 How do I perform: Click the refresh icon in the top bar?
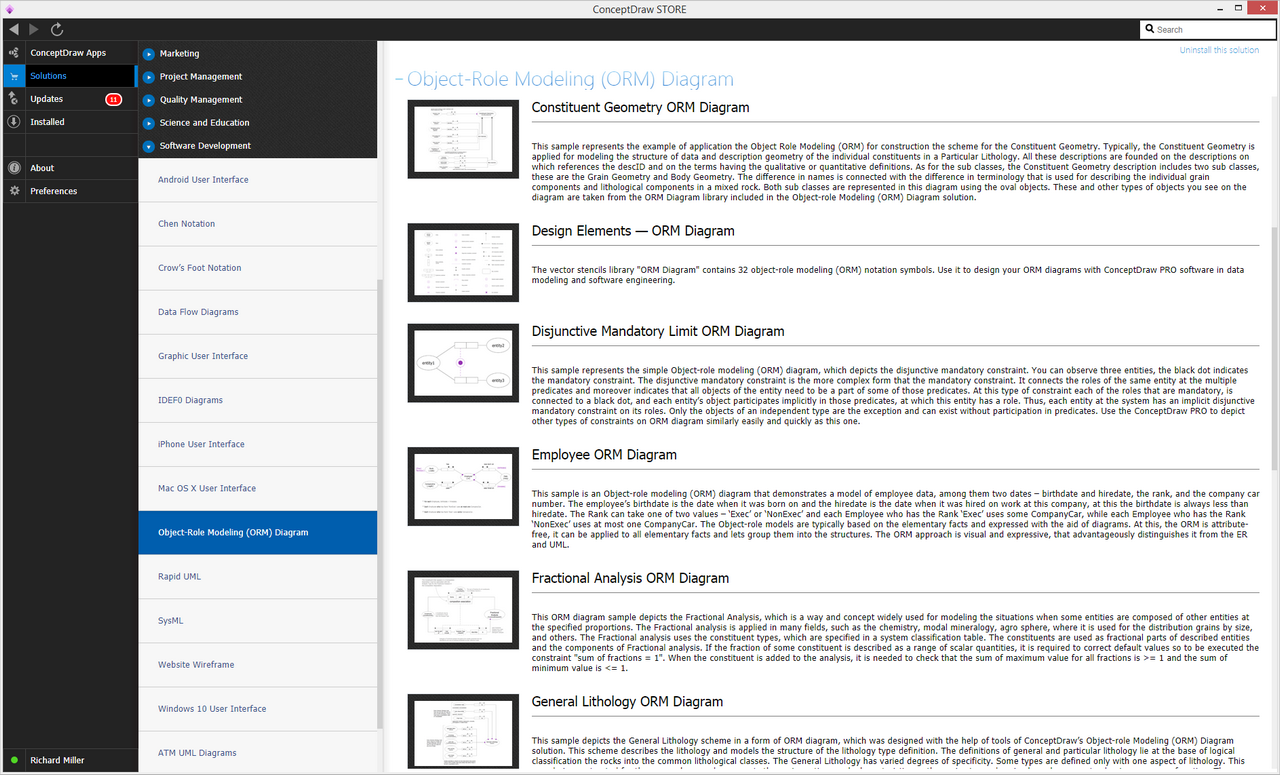point(57,30)
